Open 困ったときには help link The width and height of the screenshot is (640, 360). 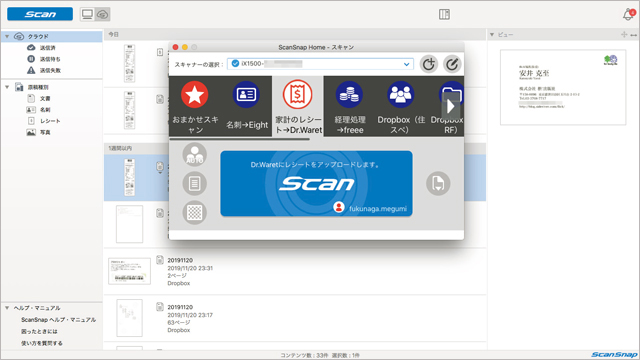pyautogui.click(x=39, y=331)
